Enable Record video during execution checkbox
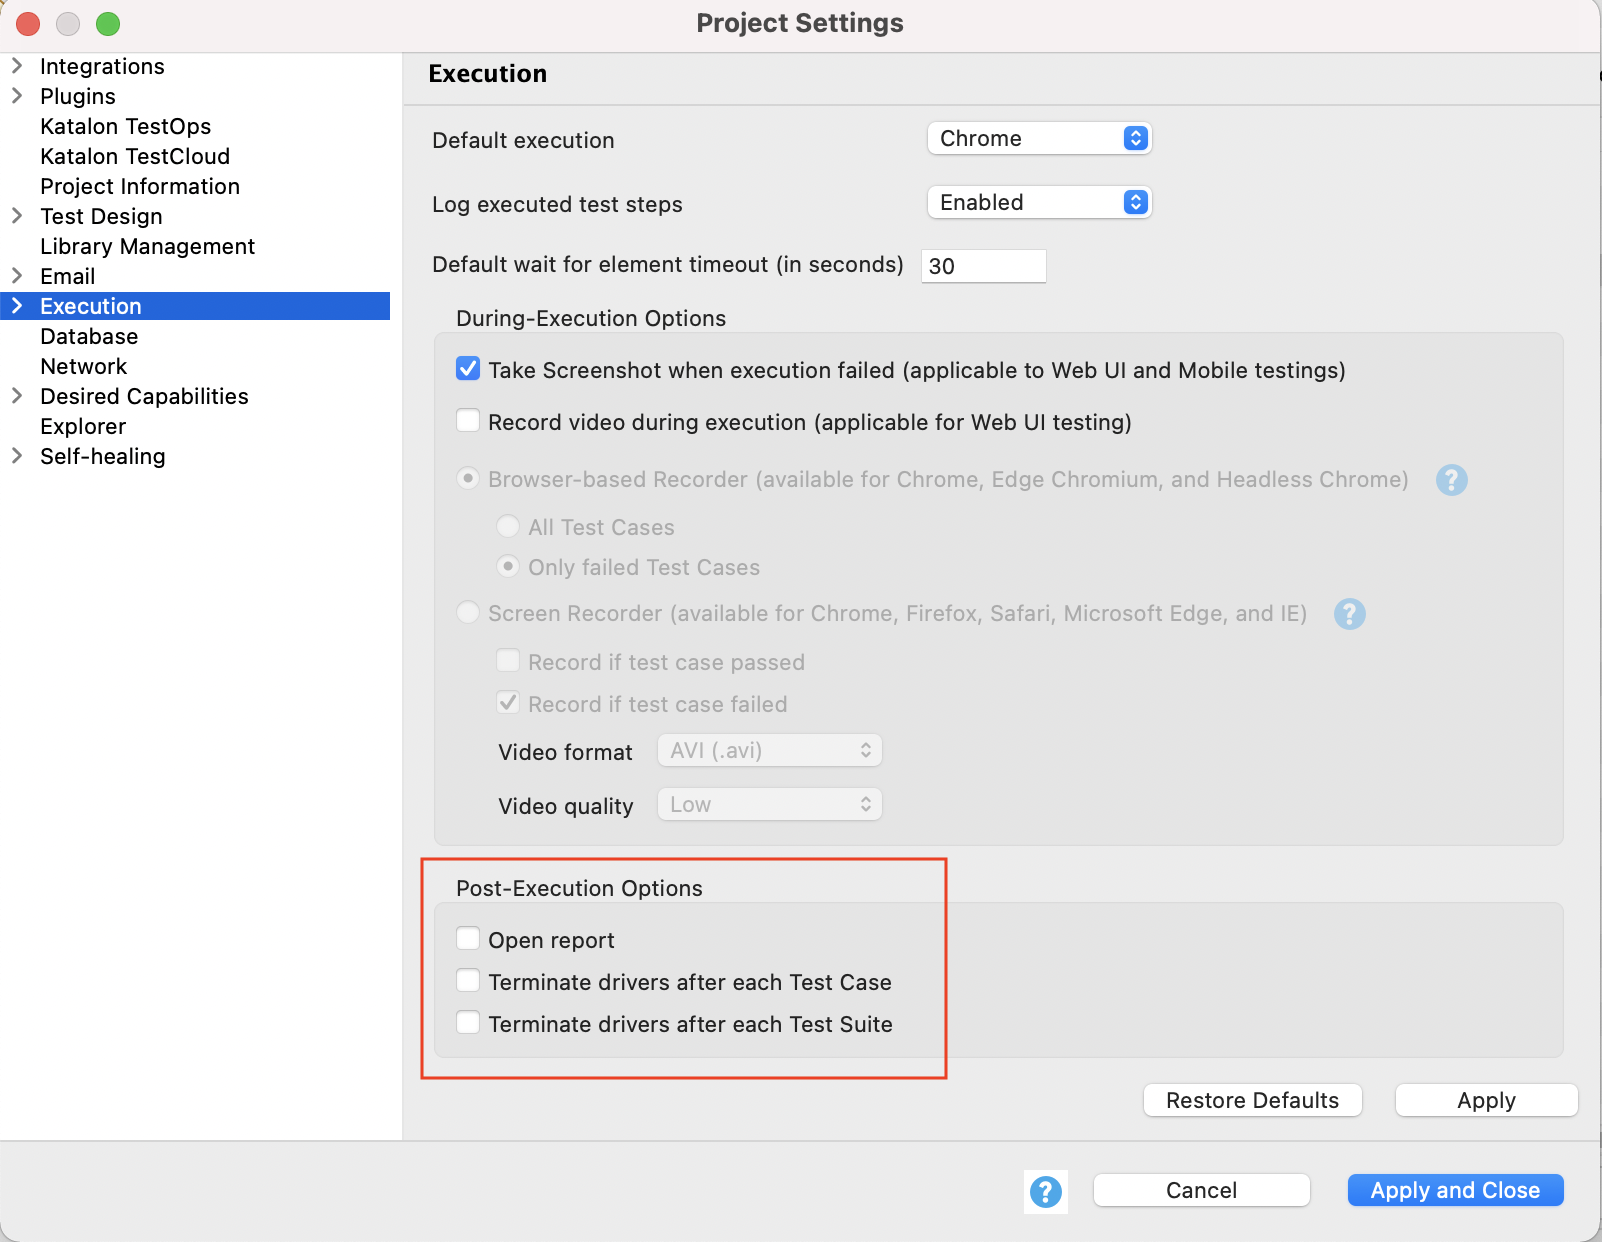 point(468,421)
